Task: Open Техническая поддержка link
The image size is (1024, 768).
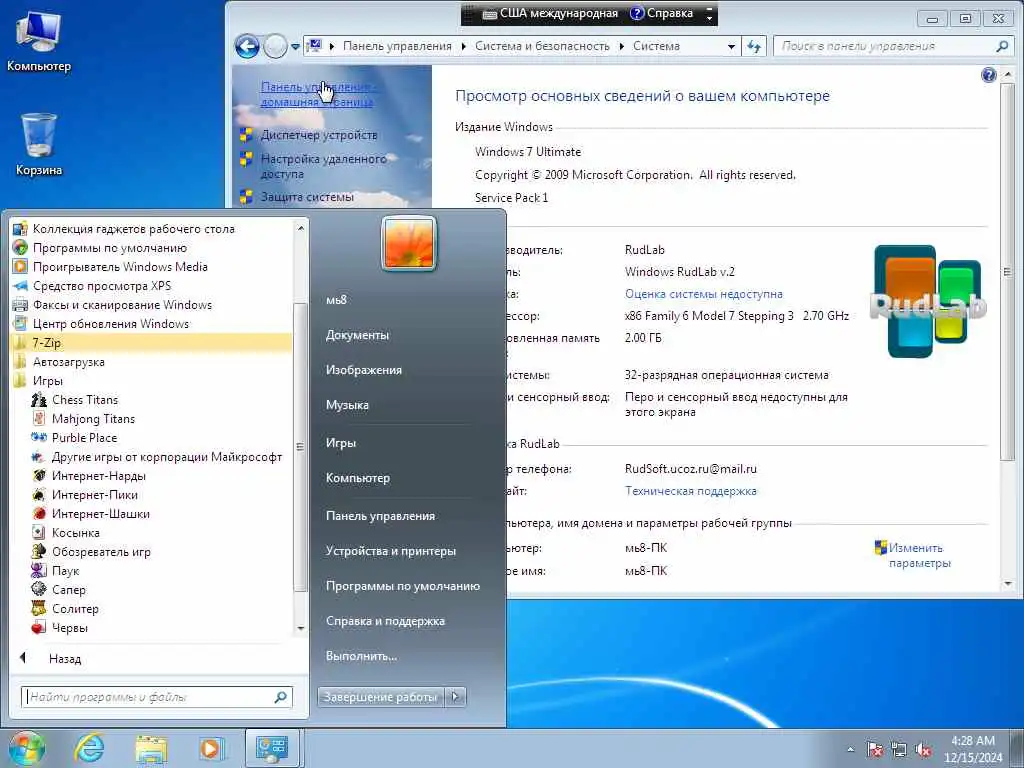Action: 690,491
